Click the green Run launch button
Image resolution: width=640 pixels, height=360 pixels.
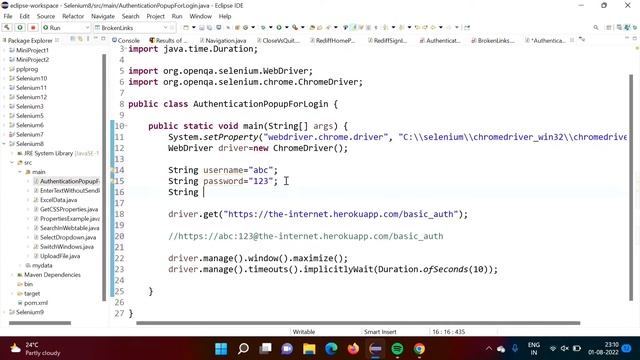[20, 27]
